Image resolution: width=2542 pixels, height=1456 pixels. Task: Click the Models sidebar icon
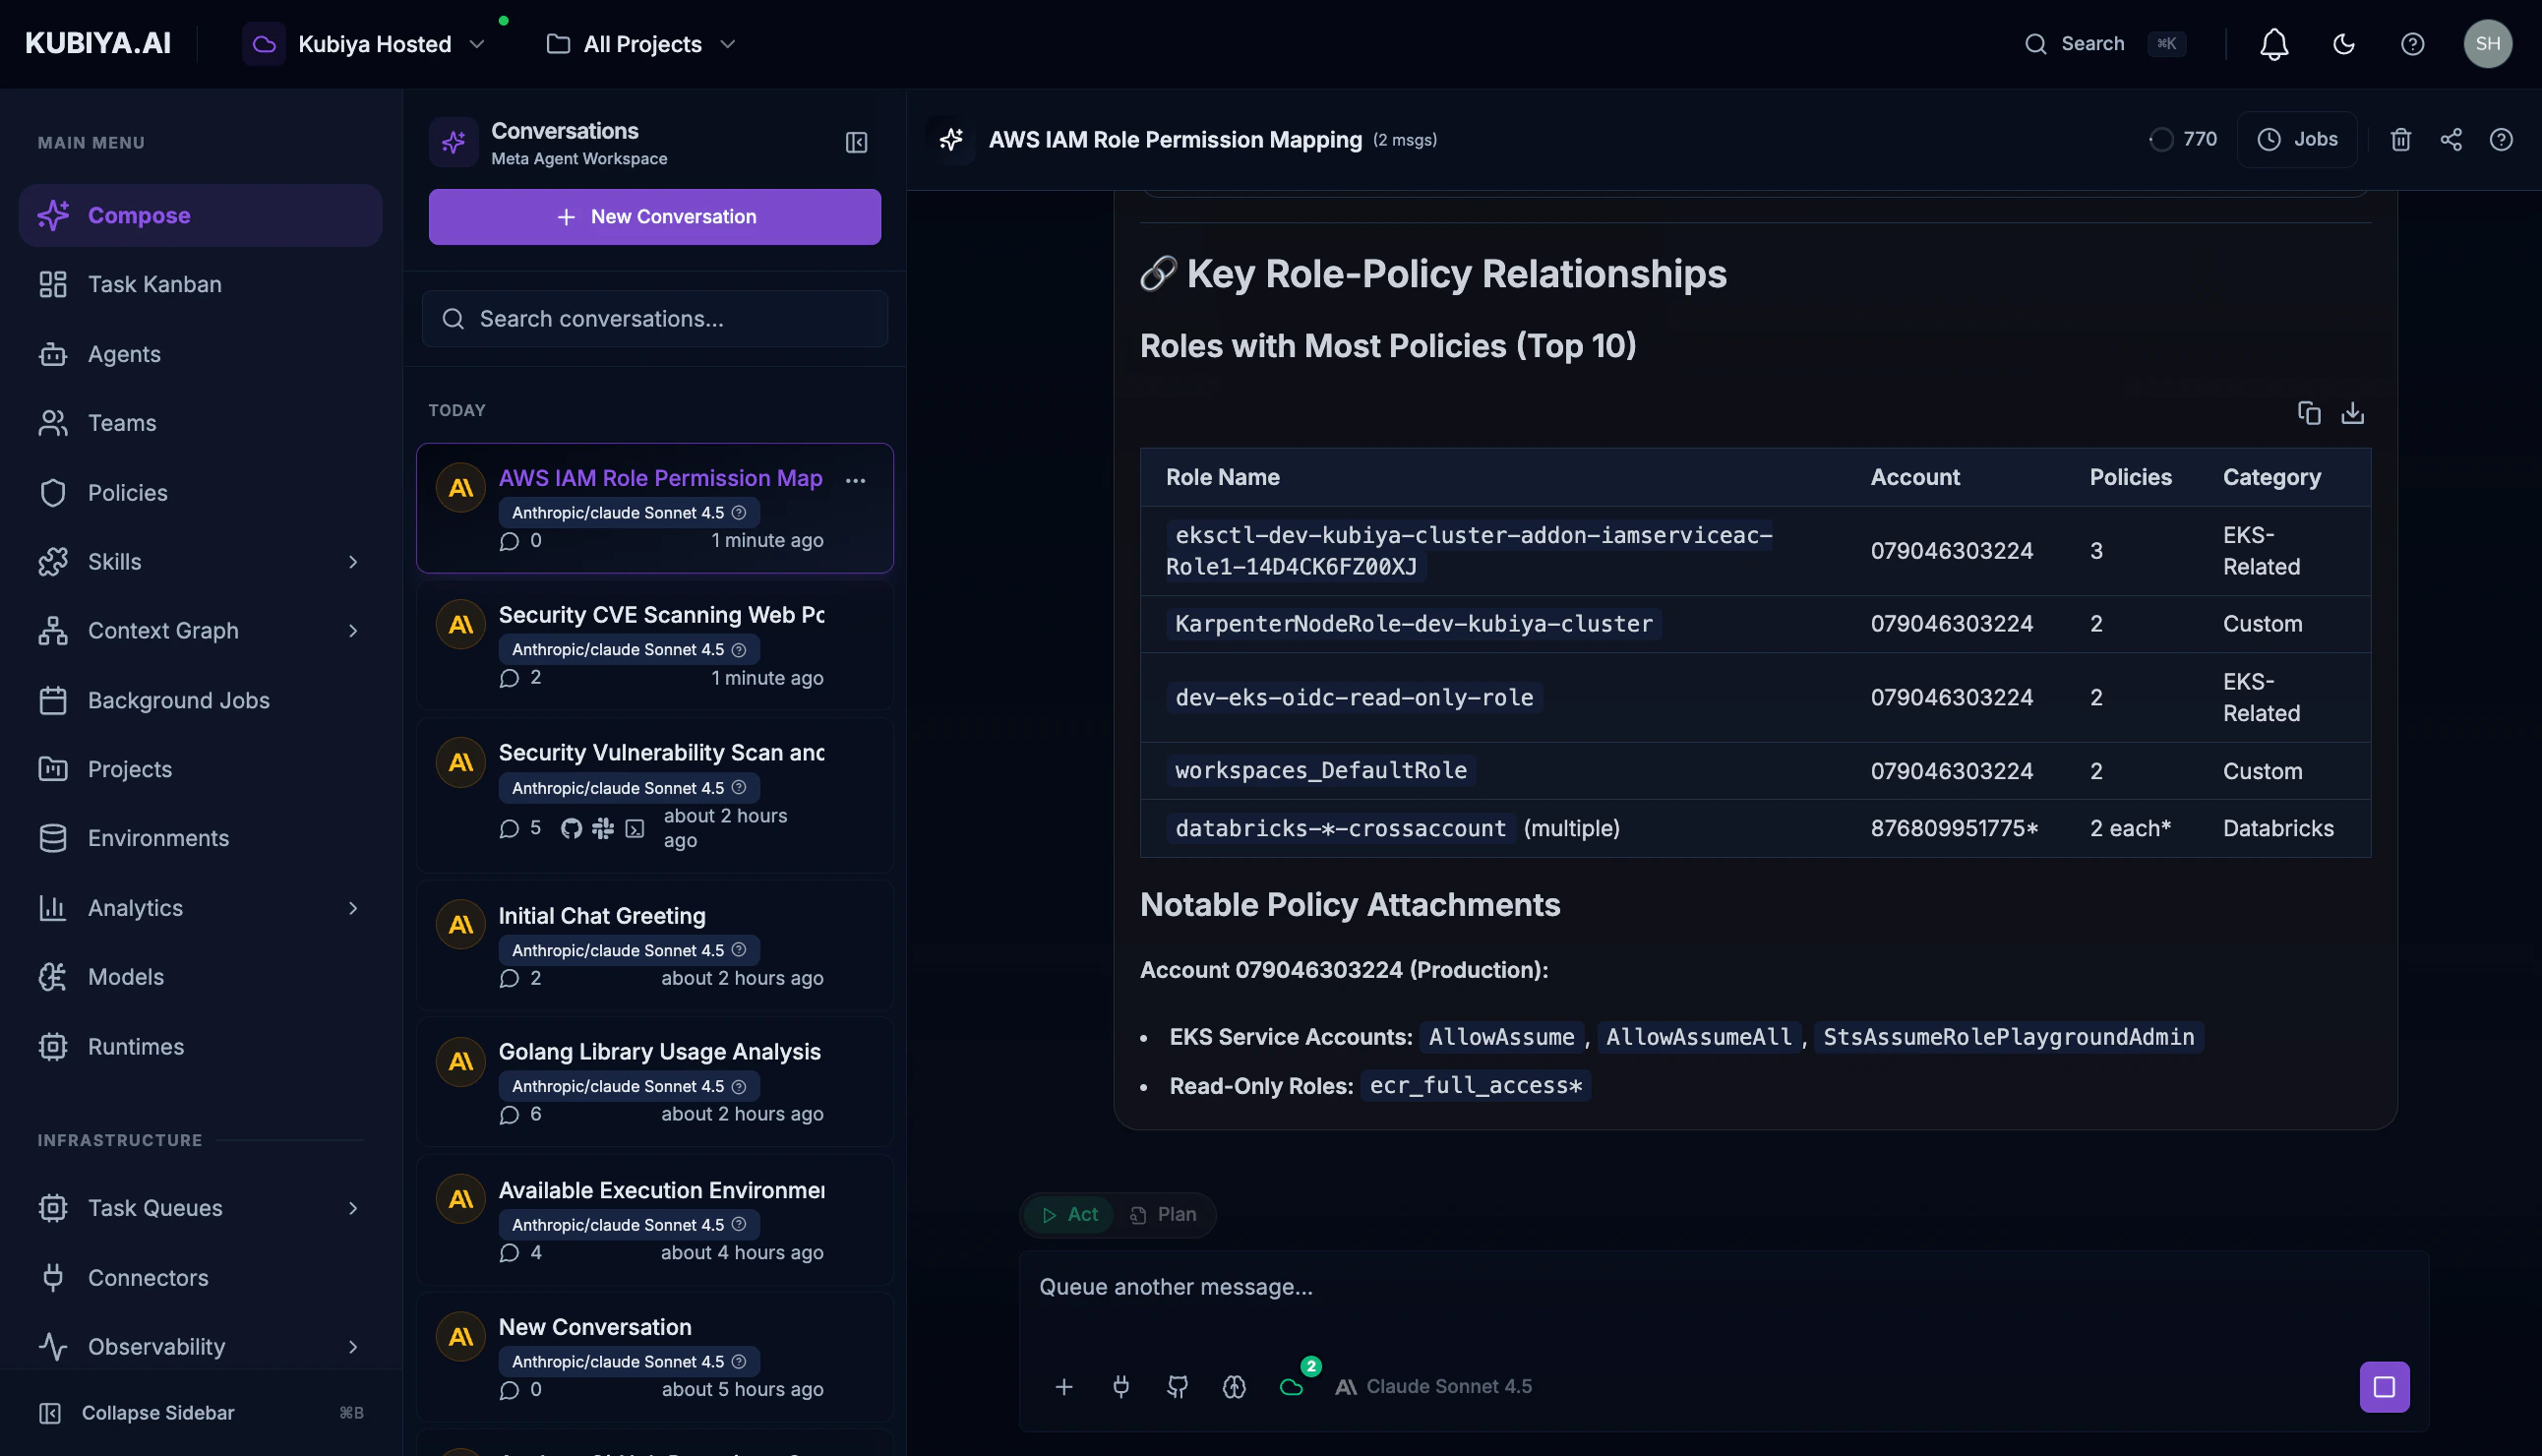point(53,977)
